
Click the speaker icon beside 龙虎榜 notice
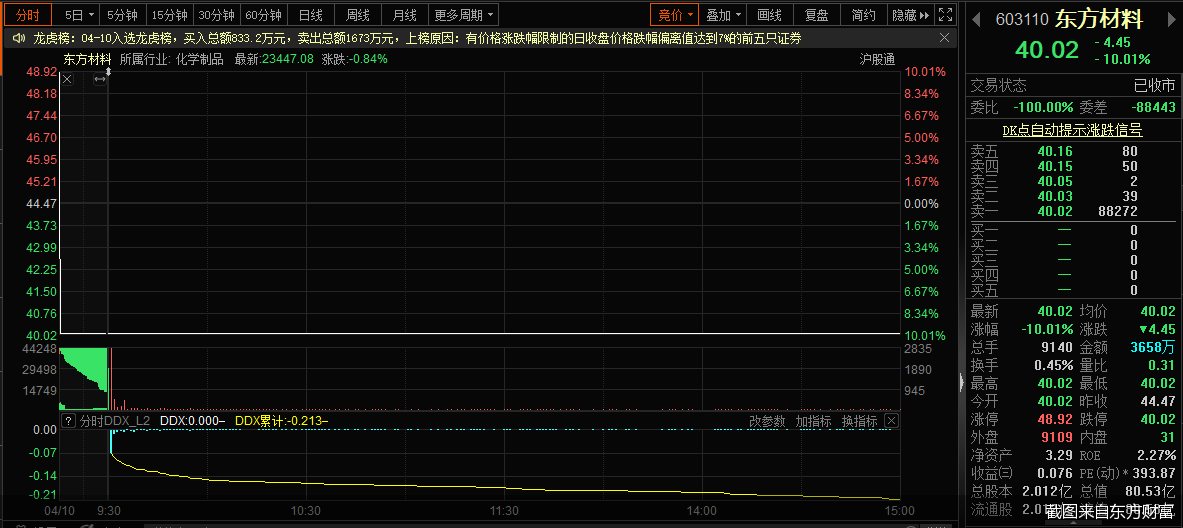point(18,38)
